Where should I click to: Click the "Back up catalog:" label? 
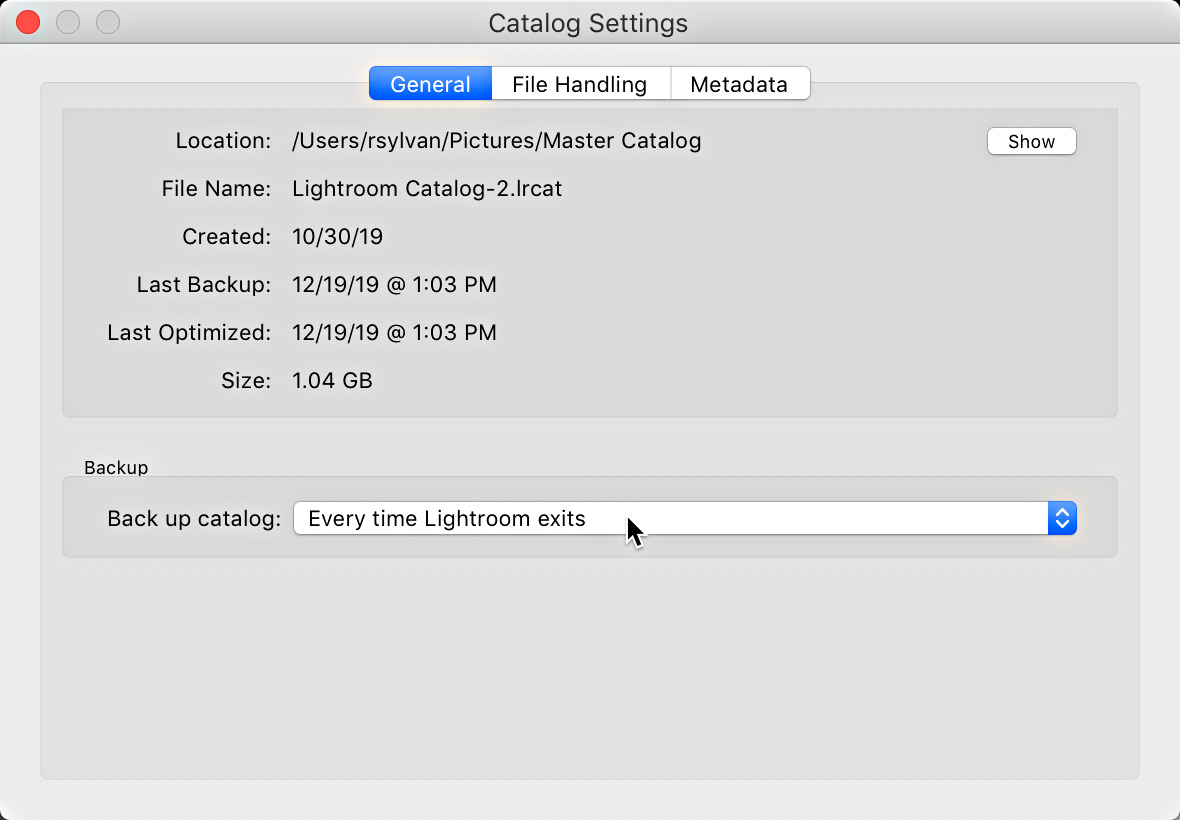194,519
